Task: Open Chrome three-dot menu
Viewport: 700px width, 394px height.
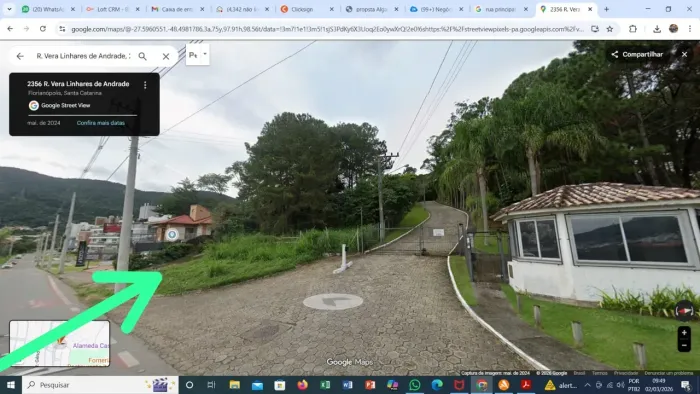Action: (x=690, y=29)
